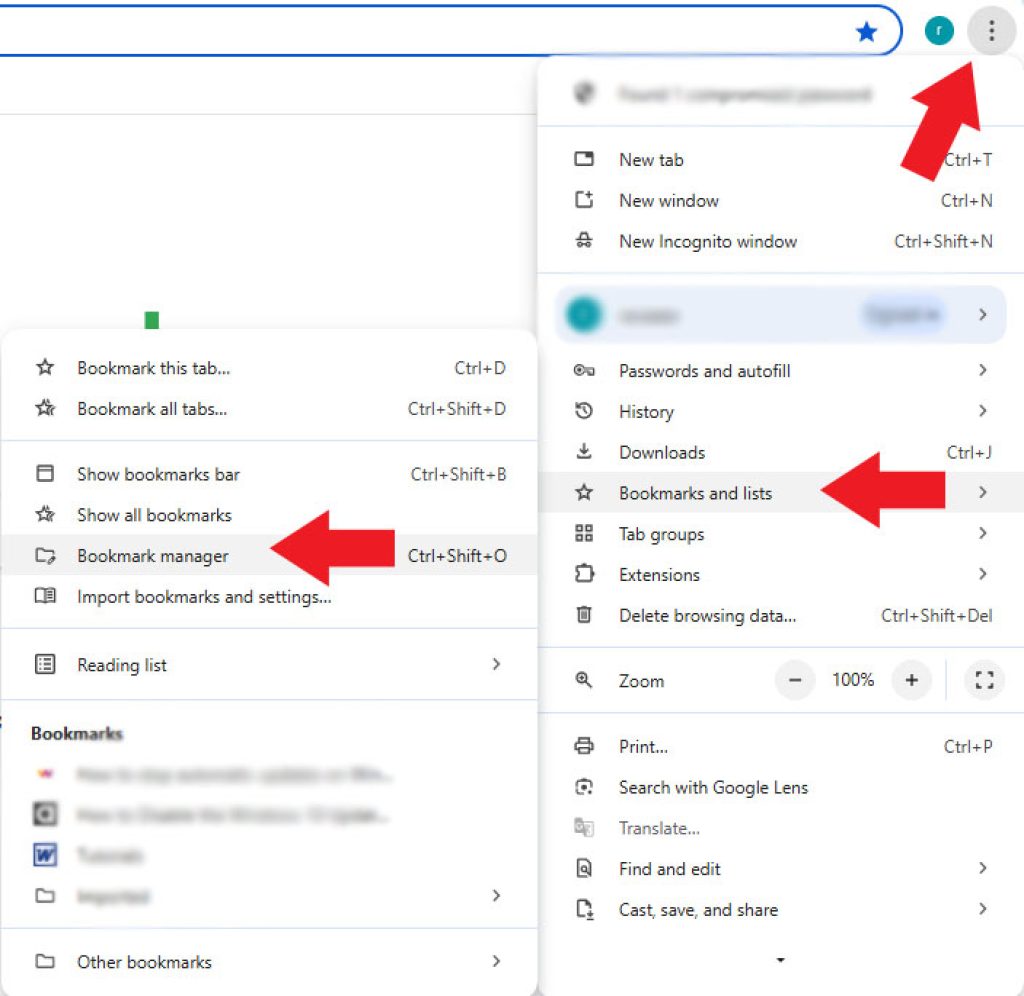Click the Find and edit icon

[584, 868]
